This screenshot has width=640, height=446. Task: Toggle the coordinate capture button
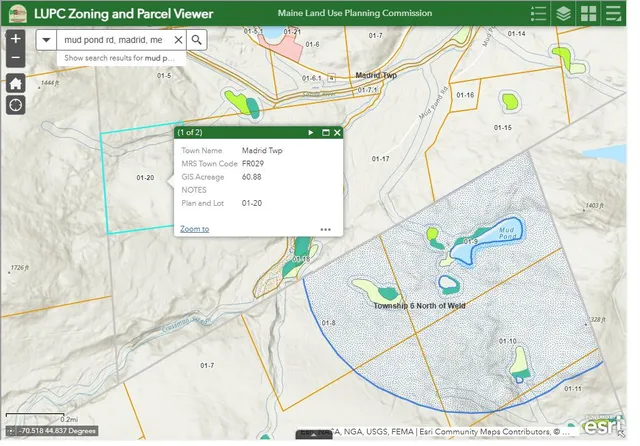coord(11,430)
